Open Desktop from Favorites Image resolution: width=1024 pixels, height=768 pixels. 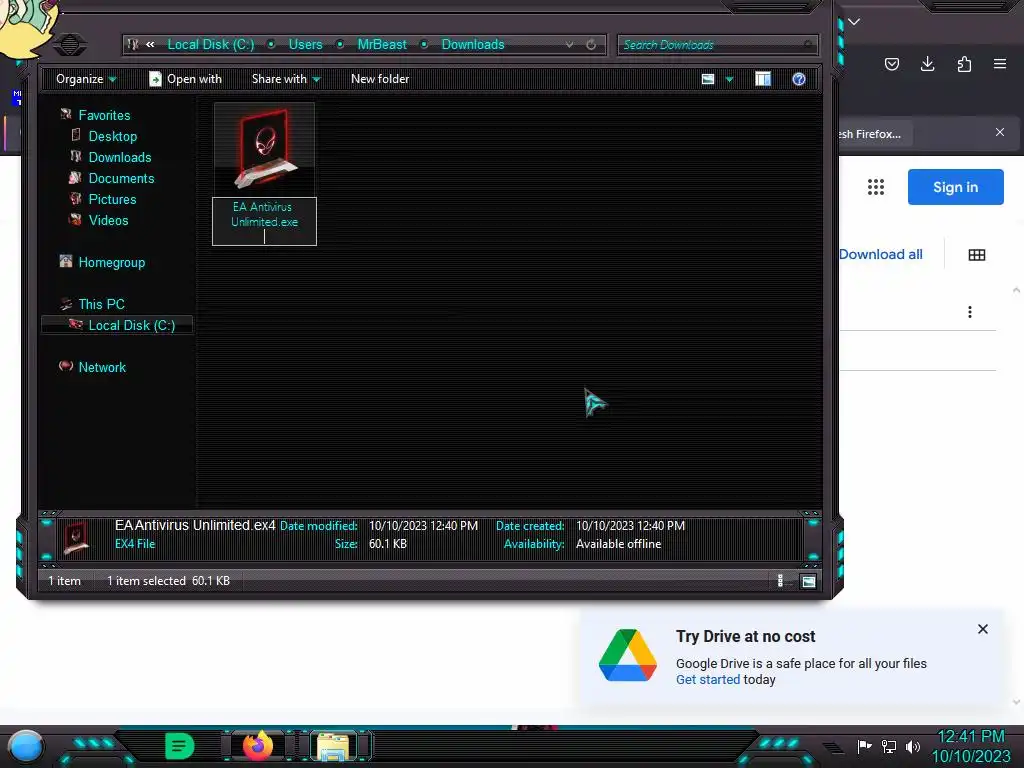[113, 136]
